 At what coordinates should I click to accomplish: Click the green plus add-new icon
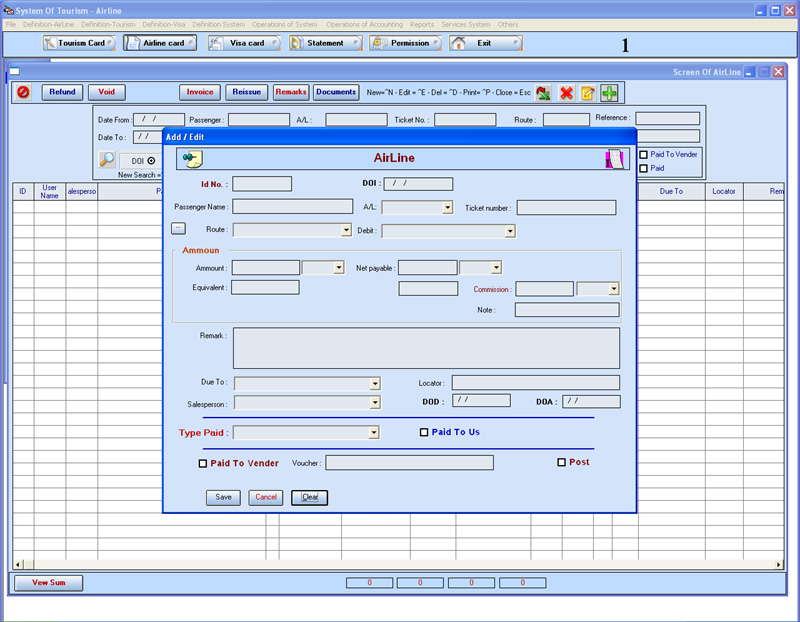point(609,93)
